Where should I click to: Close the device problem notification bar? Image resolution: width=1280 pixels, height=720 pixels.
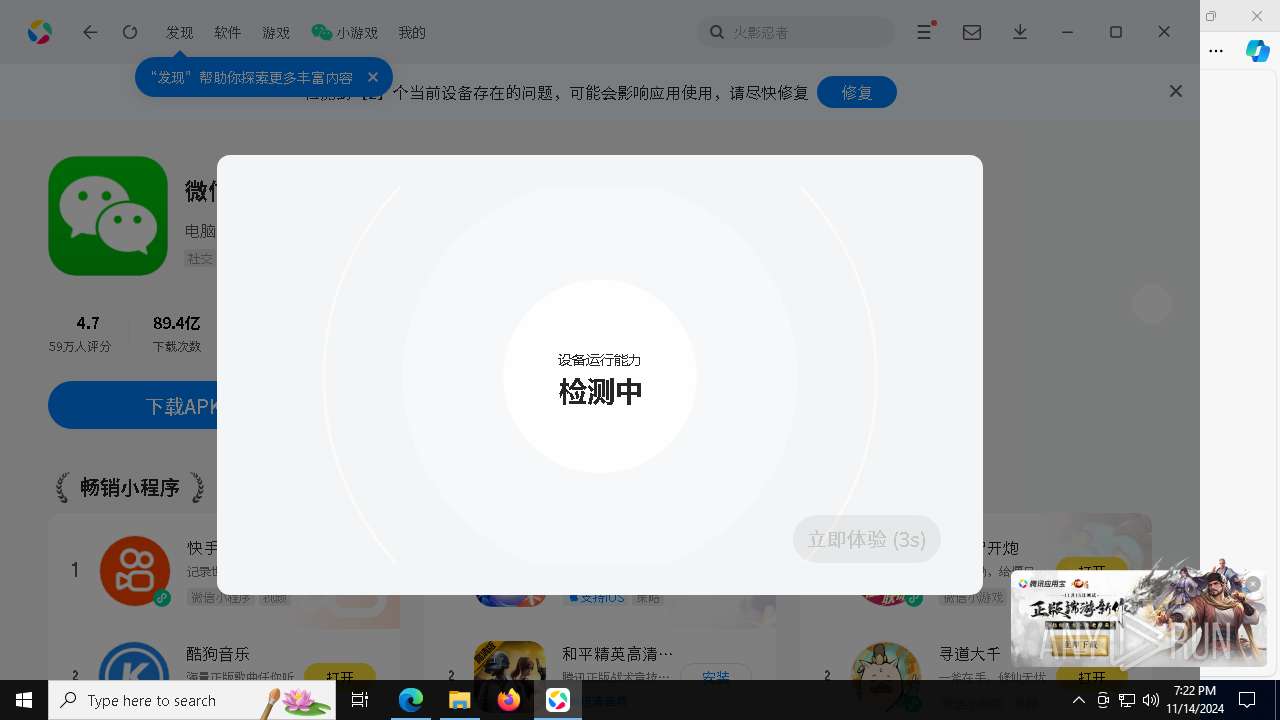click(x=1176, y=91)
